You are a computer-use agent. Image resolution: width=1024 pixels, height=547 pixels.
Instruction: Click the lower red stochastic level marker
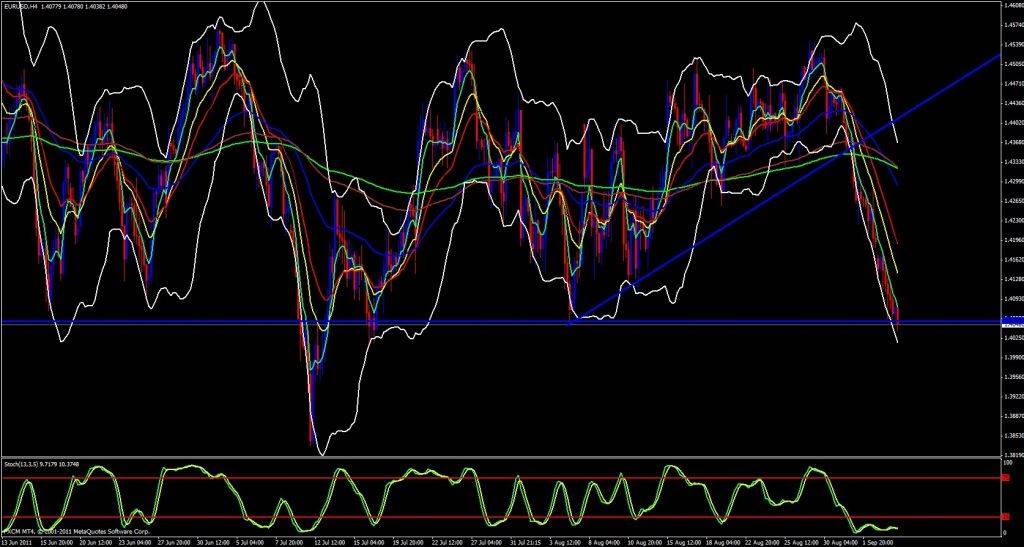pos(1006,517)
